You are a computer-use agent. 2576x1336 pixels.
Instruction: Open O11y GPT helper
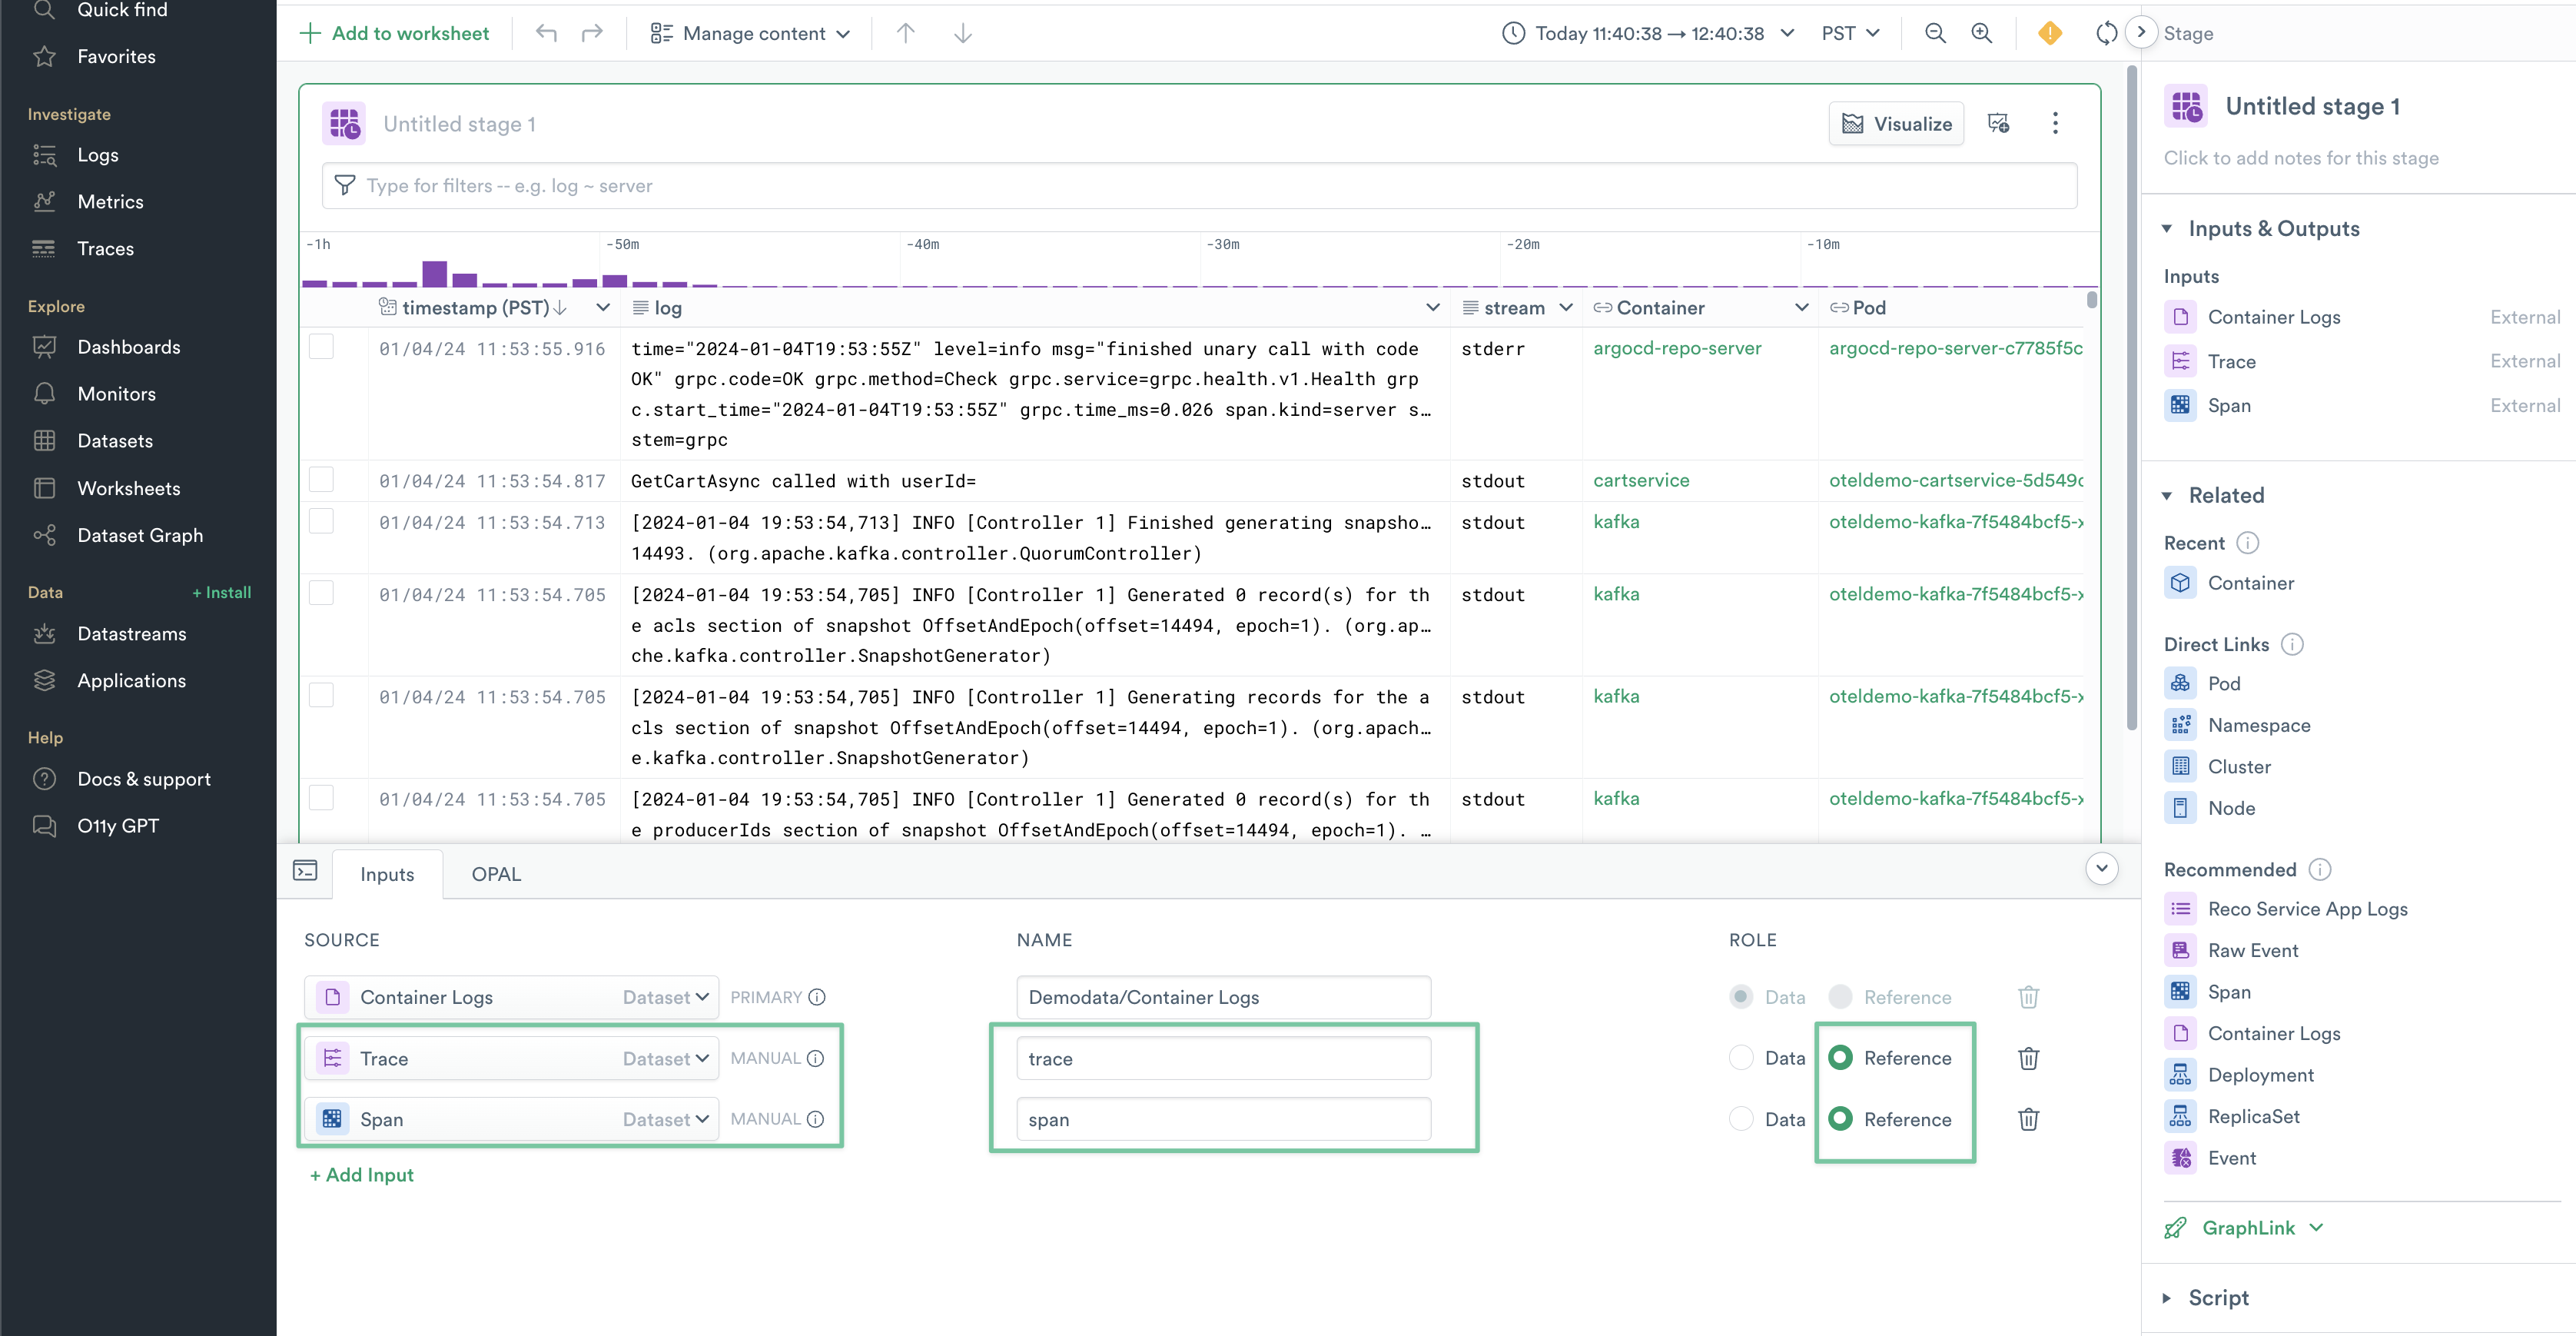[118, 826]
